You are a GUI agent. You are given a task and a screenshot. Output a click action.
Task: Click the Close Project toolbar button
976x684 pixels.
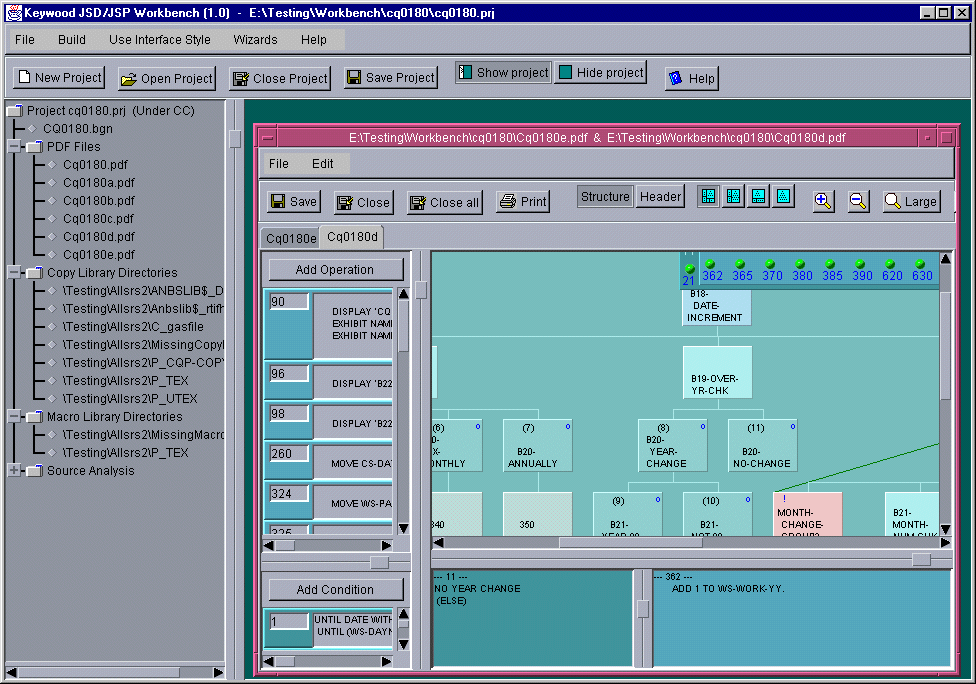point(279,78)
